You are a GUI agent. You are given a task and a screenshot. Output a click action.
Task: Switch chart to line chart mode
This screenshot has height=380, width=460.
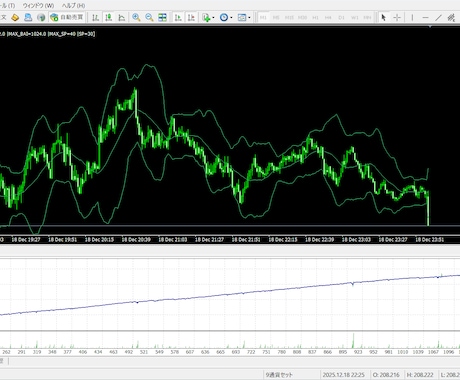click(x=122, y=17)
